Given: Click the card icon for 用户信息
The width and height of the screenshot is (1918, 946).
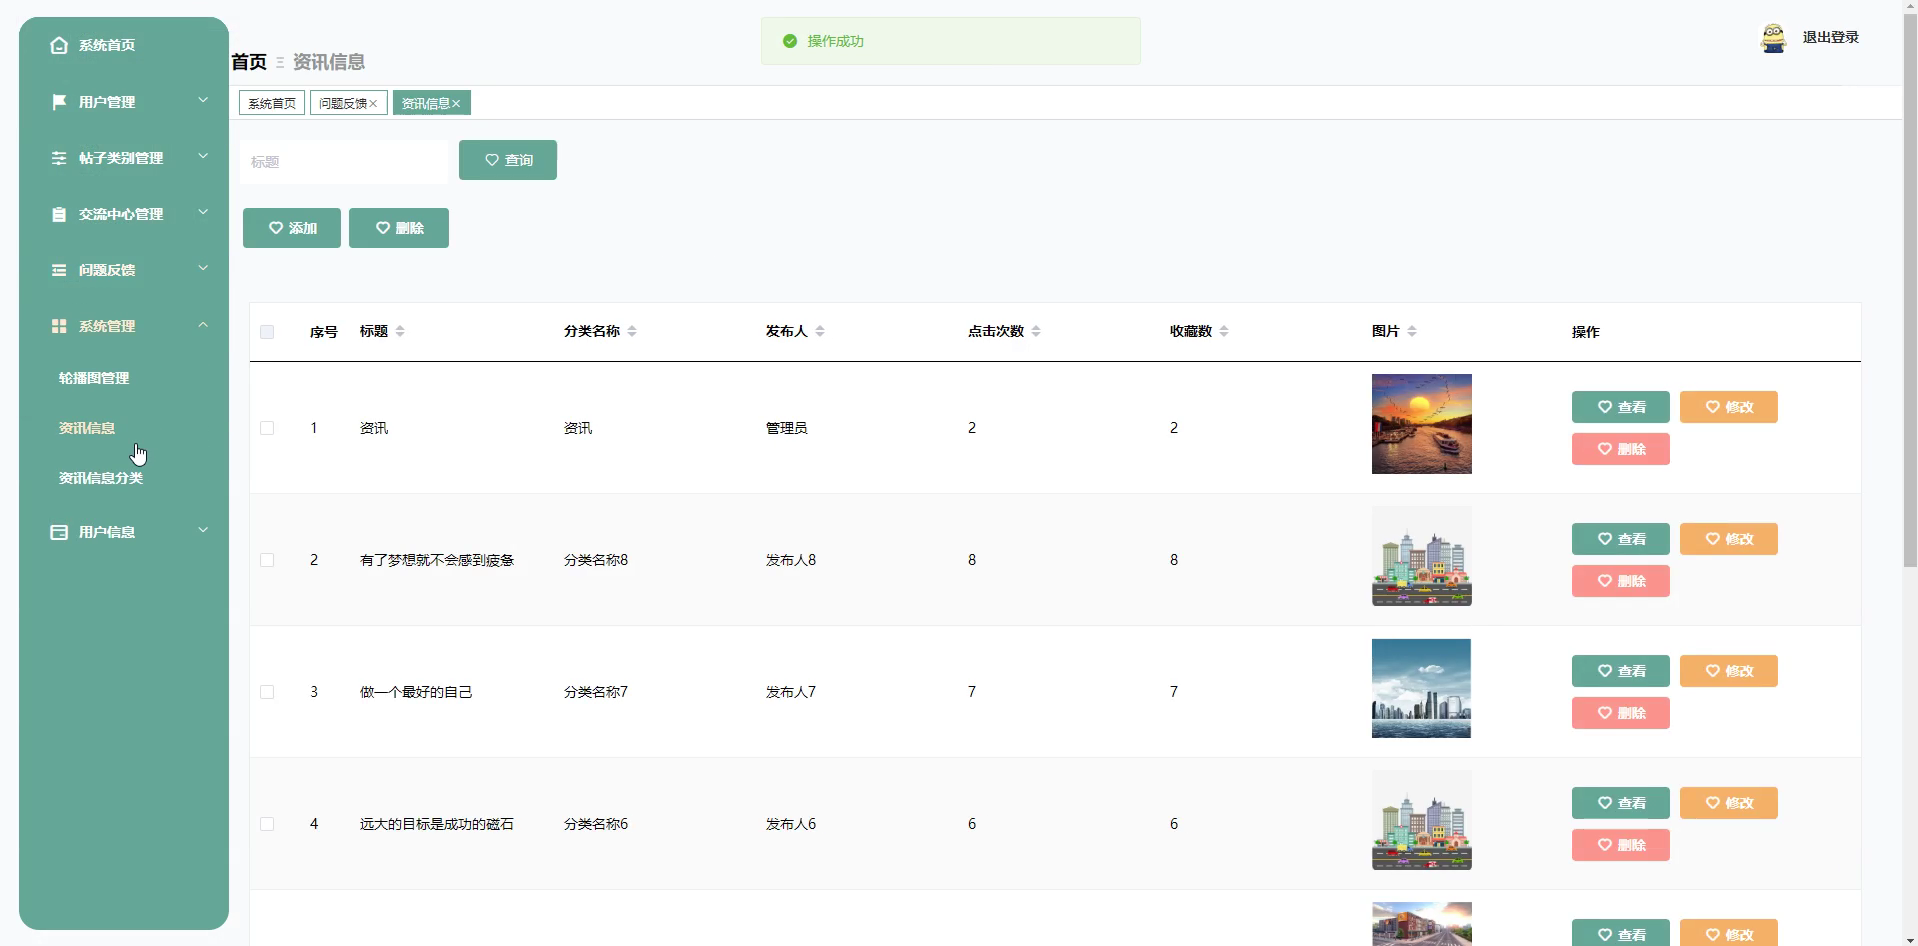Looking at the screenshot, I should 59,532.
